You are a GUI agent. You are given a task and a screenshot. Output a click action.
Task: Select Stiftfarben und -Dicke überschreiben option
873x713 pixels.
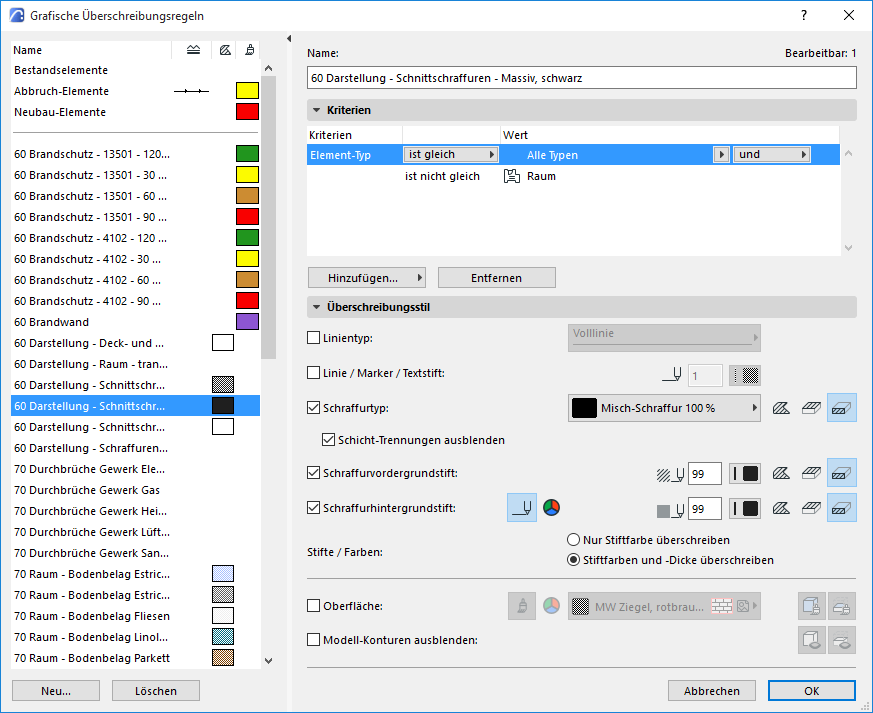pos(573,560)
